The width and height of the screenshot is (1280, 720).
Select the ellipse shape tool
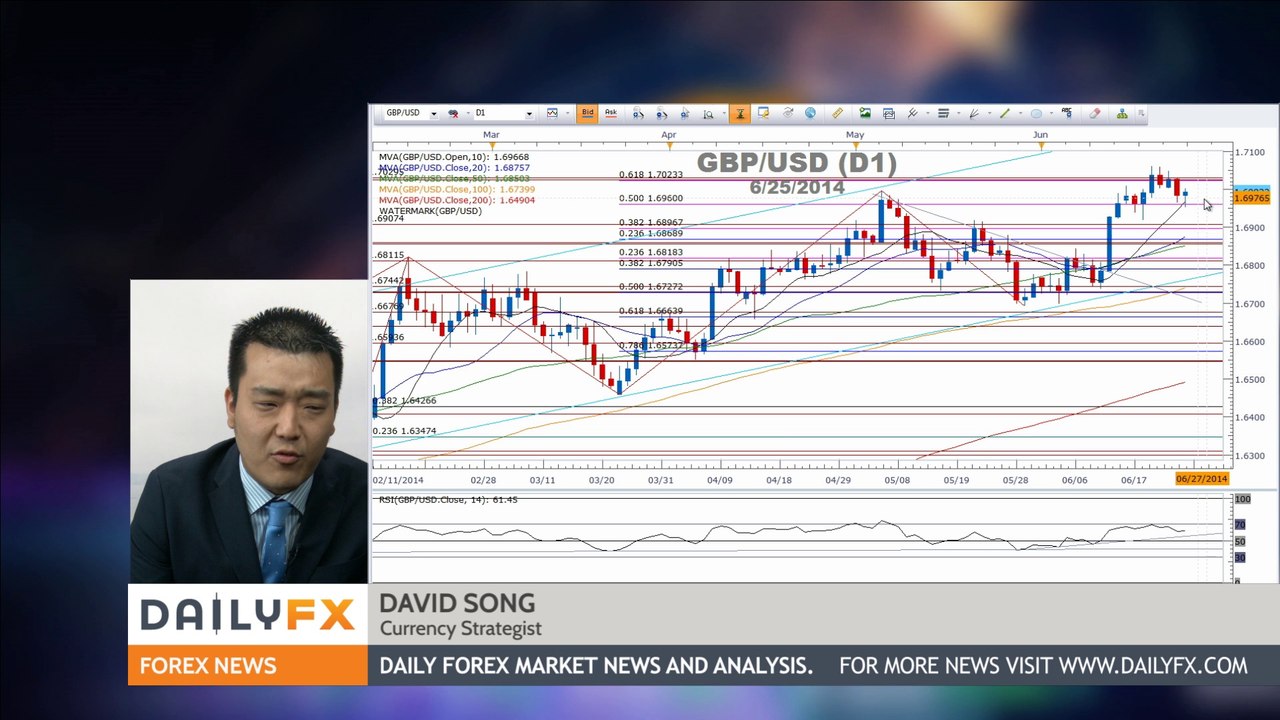(x=1036, y=113)
